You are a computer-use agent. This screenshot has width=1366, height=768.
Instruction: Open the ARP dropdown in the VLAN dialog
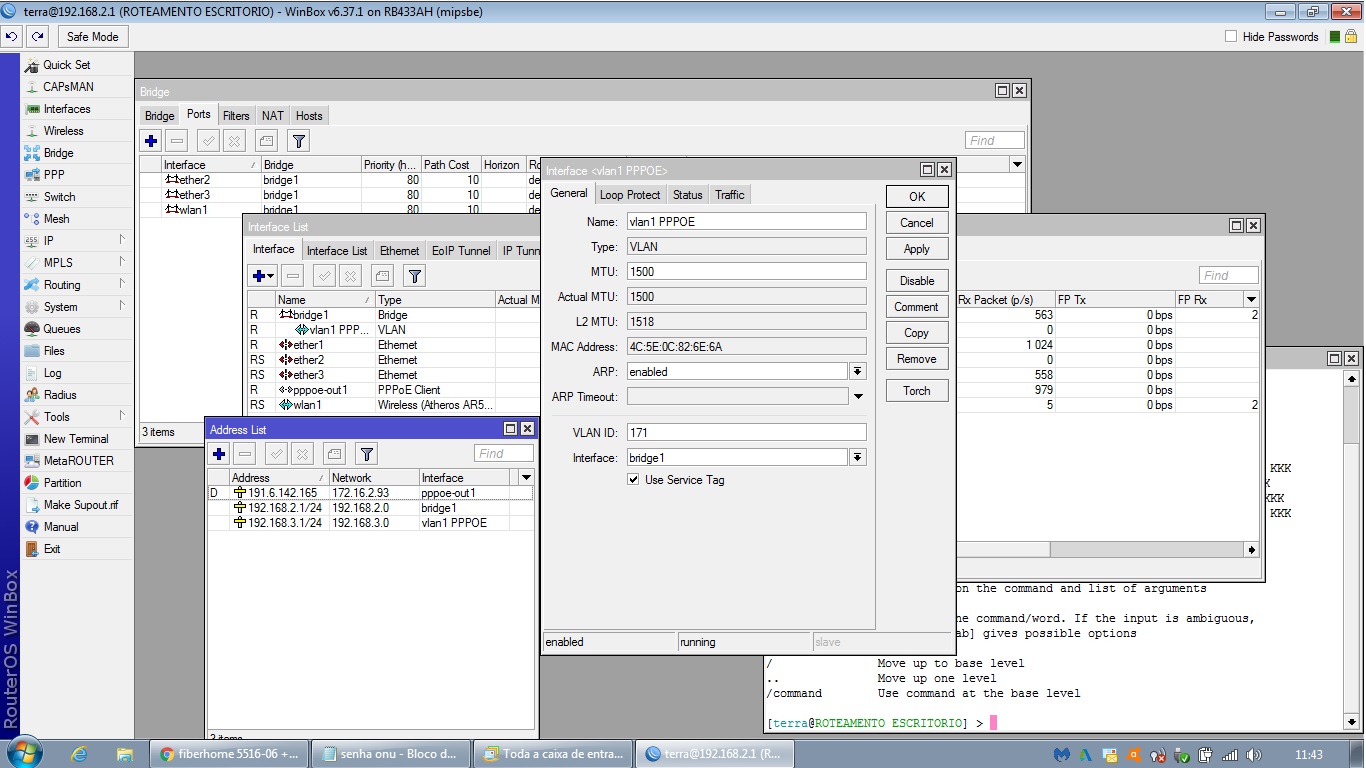[x=857, y=372]
